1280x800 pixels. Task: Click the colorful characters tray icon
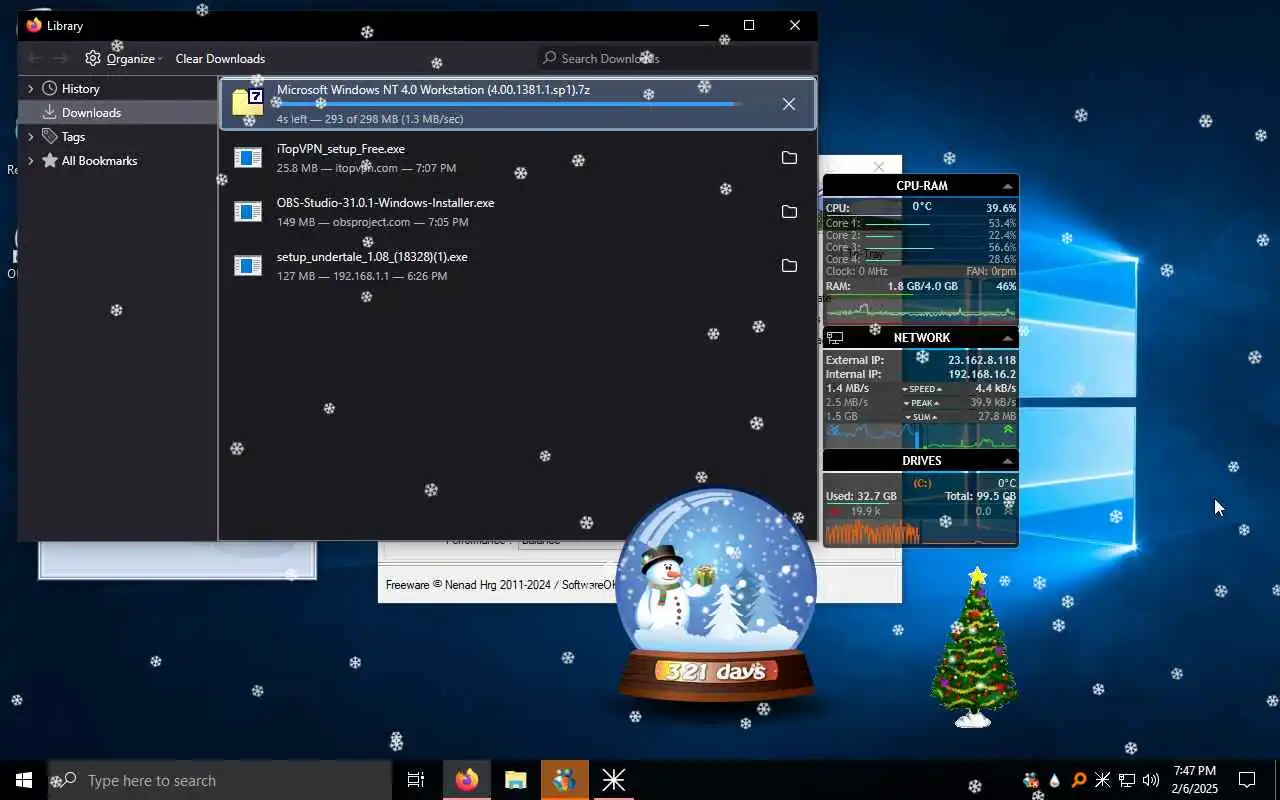click(1031, 781)
